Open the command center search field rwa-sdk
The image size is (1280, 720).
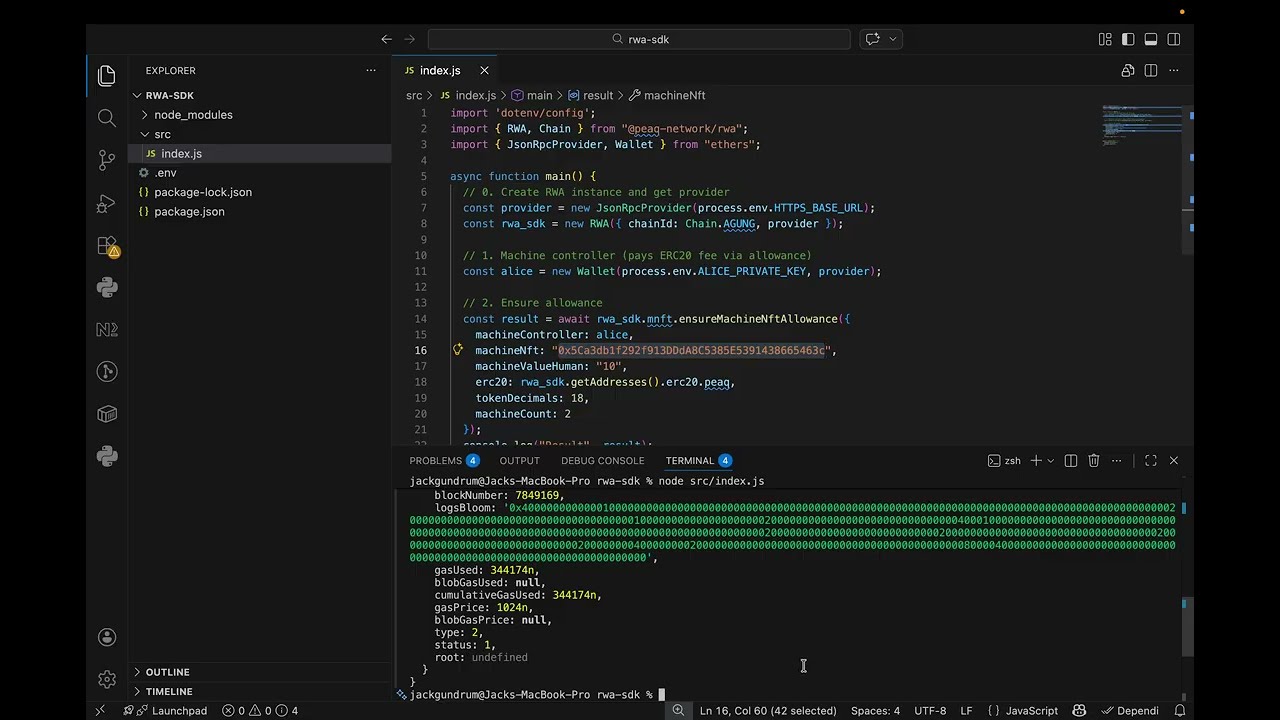(639, 39)
